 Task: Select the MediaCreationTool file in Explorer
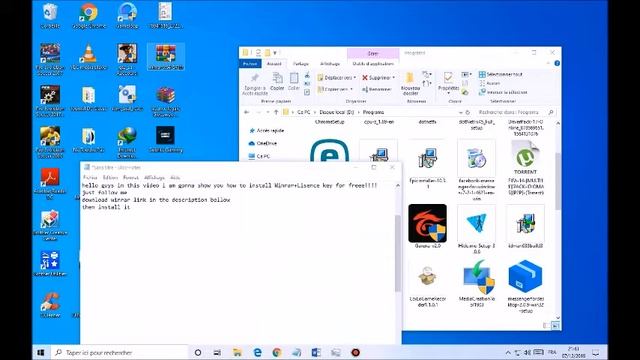coord(476,283)
